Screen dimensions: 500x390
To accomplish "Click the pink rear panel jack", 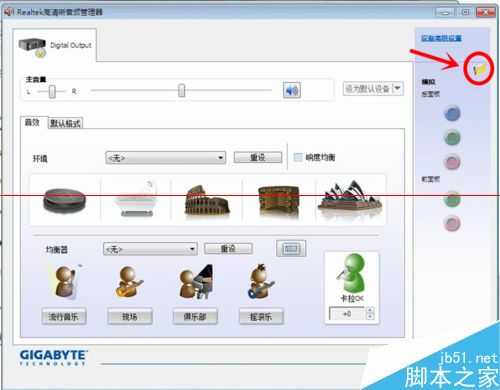I will (x=452, y=162).
